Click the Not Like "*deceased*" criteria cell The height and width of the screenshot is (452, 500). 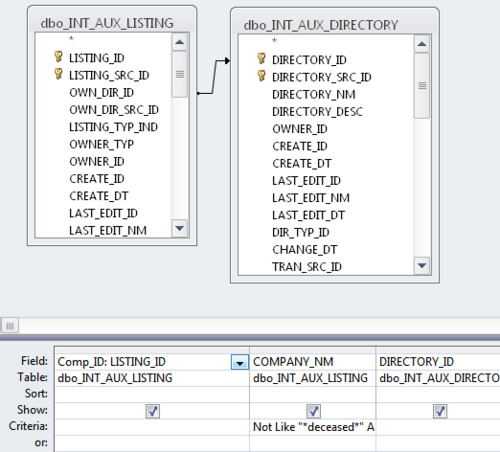tap(313, 427)
